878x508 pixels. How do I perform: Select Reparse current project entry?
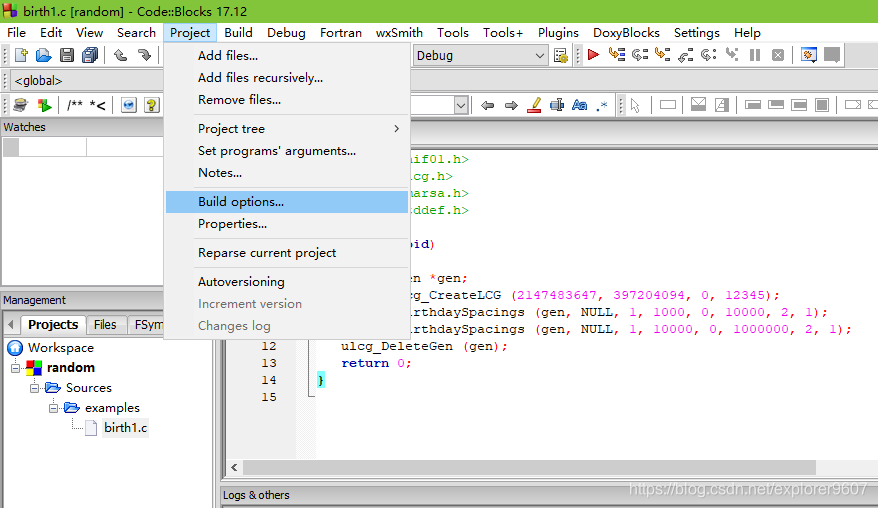coord(287,253)
